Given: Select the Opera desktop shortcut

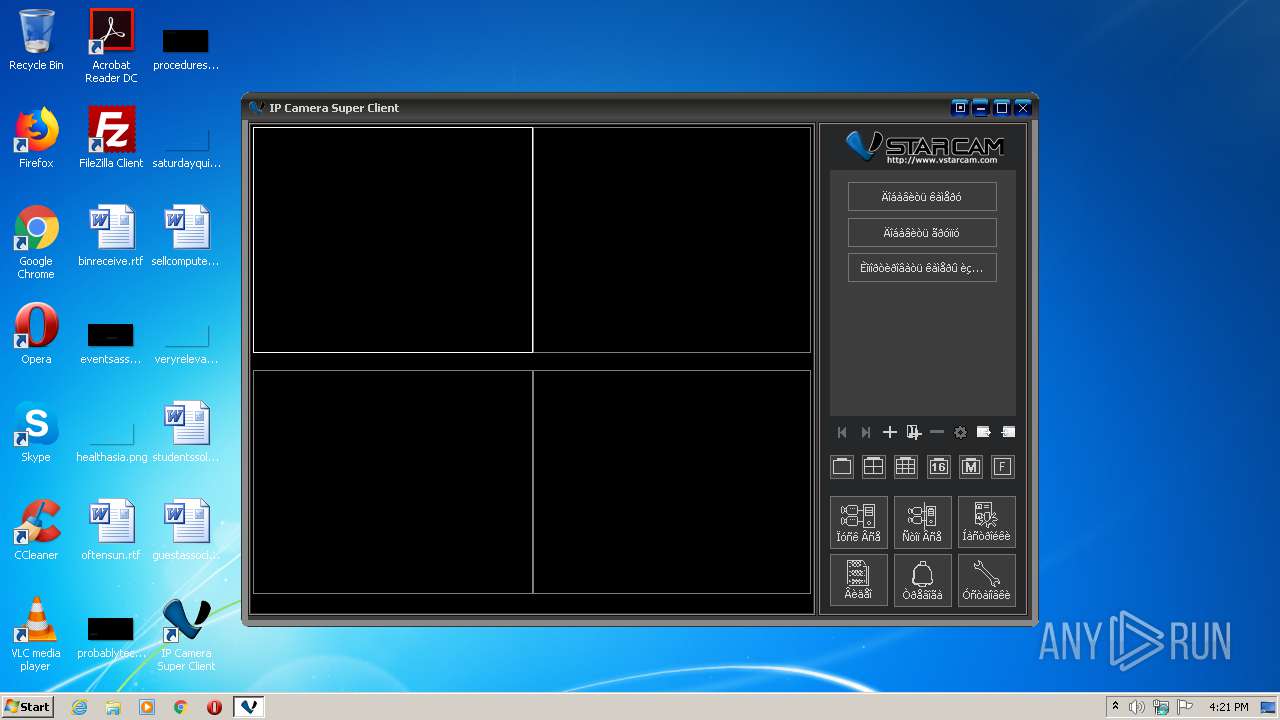Looking at the screenshot, I should [x=36, y=333].
